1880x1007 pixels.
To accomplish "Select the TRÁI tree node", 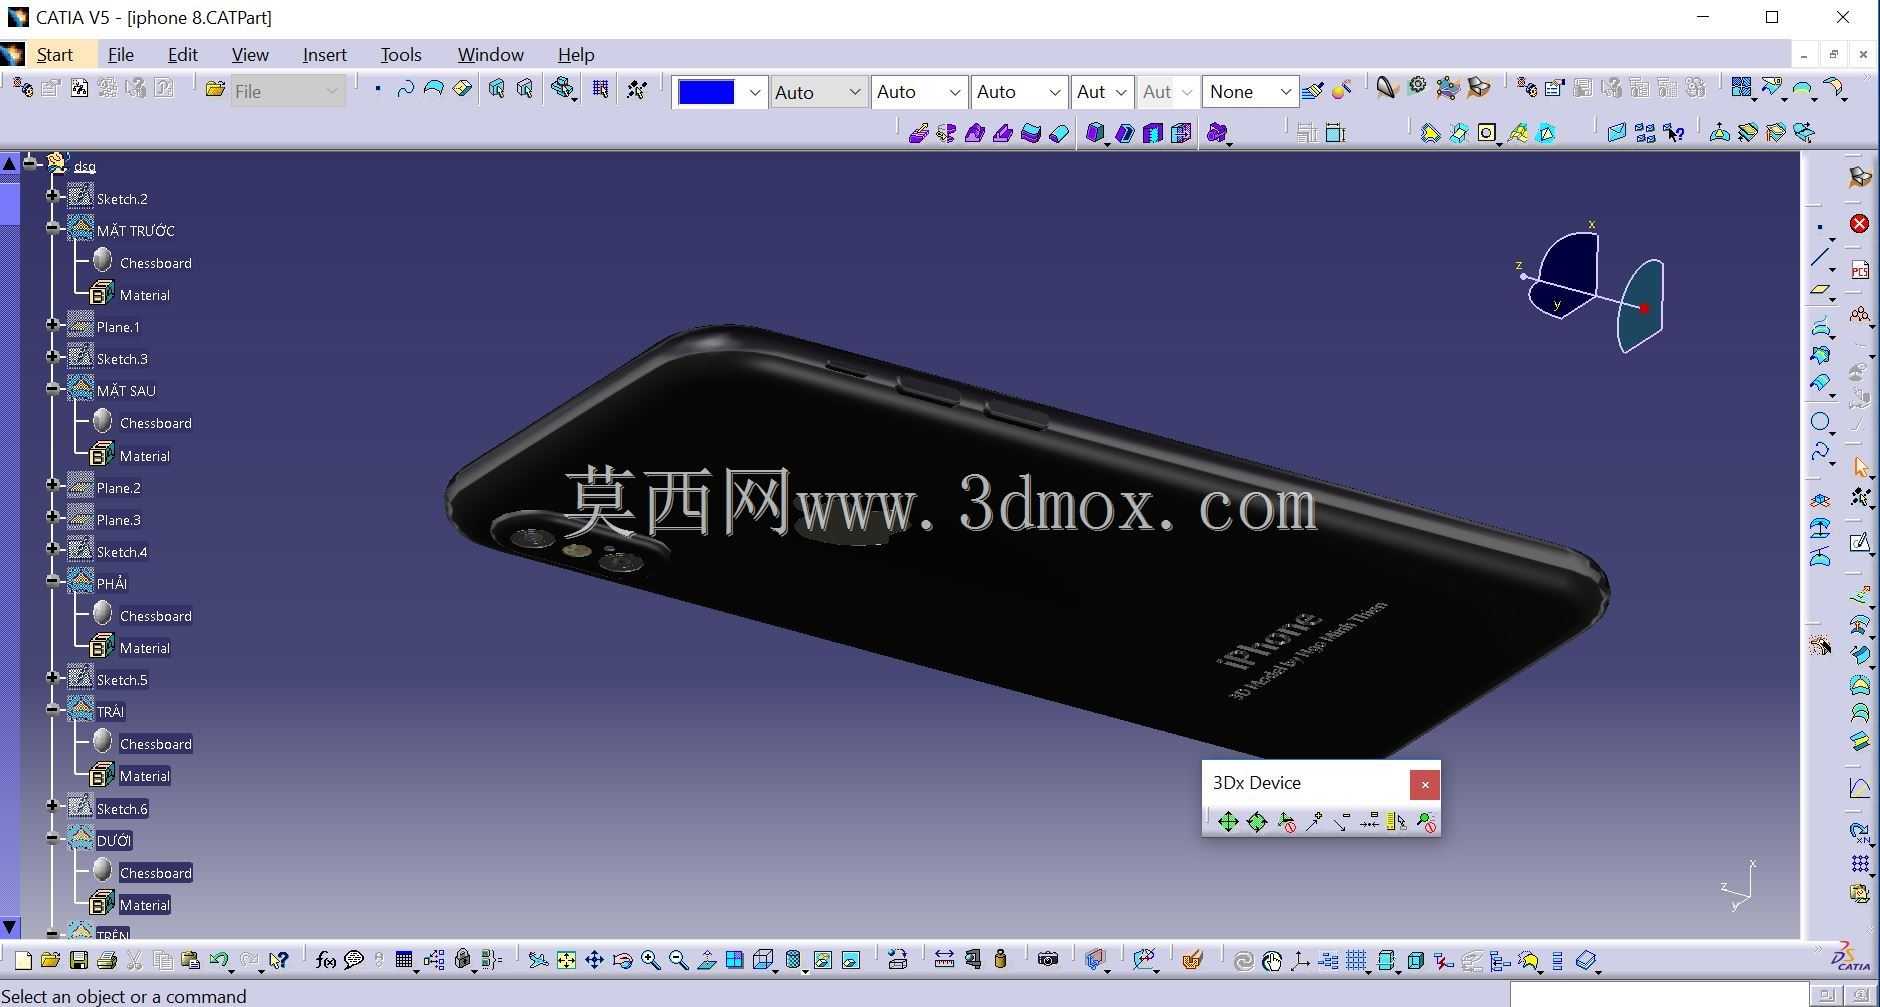I will tap(110, 712).
